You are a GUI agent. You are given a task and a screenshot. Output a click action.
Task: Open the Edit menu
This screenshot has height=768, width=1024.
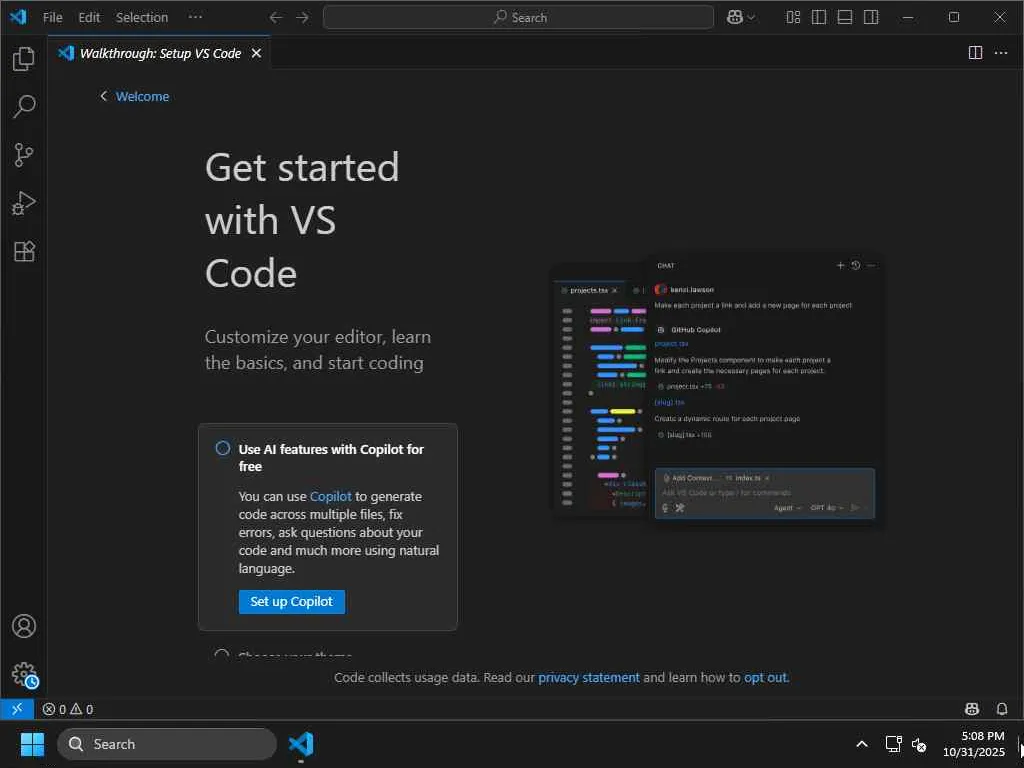pos(89,18)
